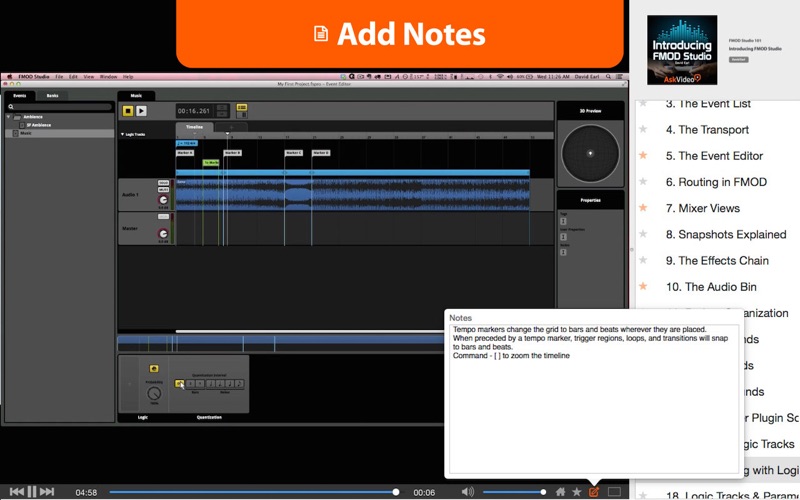This screenshot has width=800, height=500.
Task: Pause the tutorial video
Action: point(32,492)
